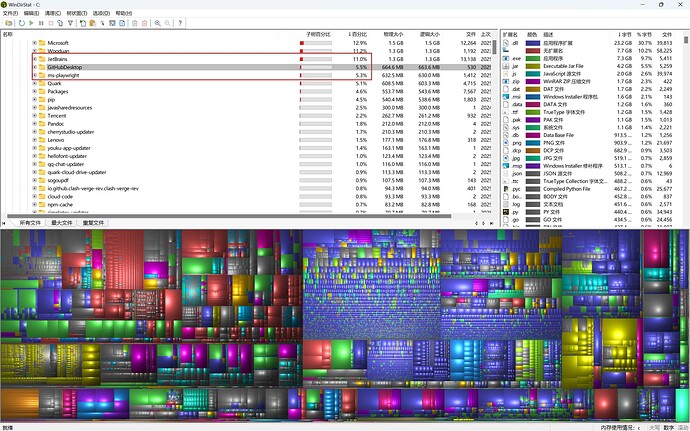Click the folder list horizontal scrollbar
The height and width of the screenshot is (431, 690).
tap(229, 216)
